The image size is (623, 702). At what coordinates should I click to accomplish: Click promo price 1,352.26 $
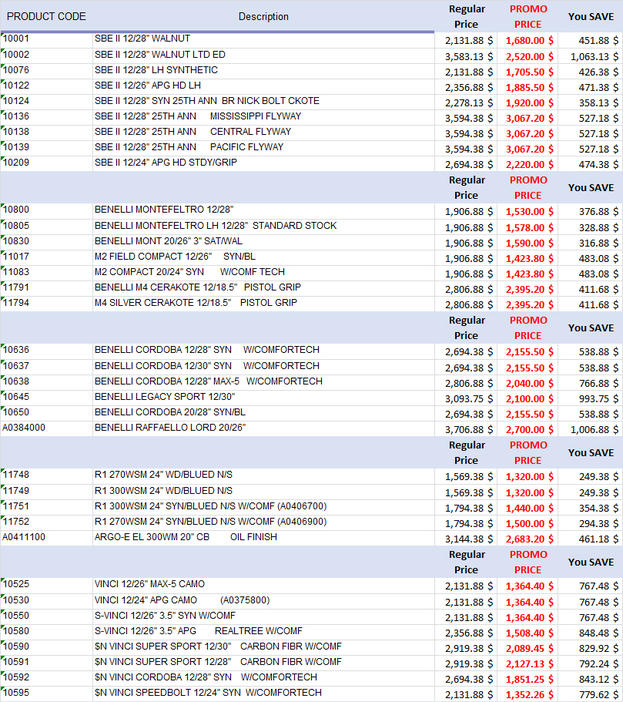[529, 695]
